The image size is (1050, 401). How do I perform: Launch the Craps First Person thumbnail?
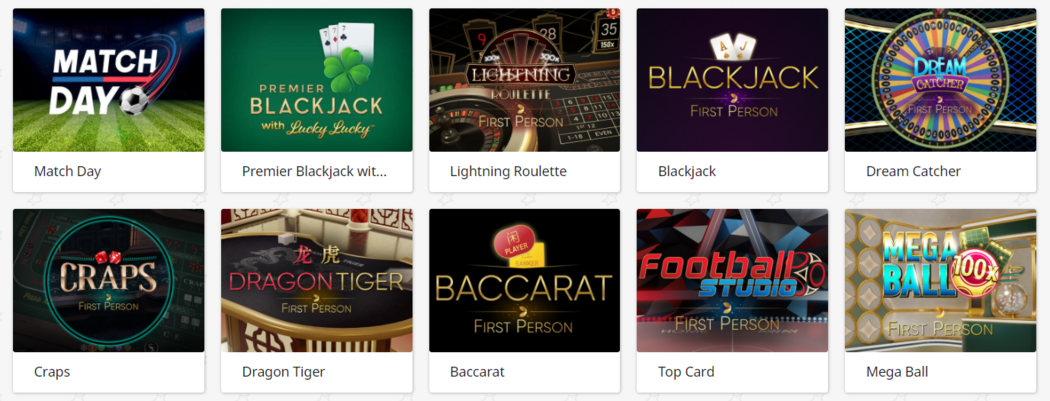click(108, 280)
